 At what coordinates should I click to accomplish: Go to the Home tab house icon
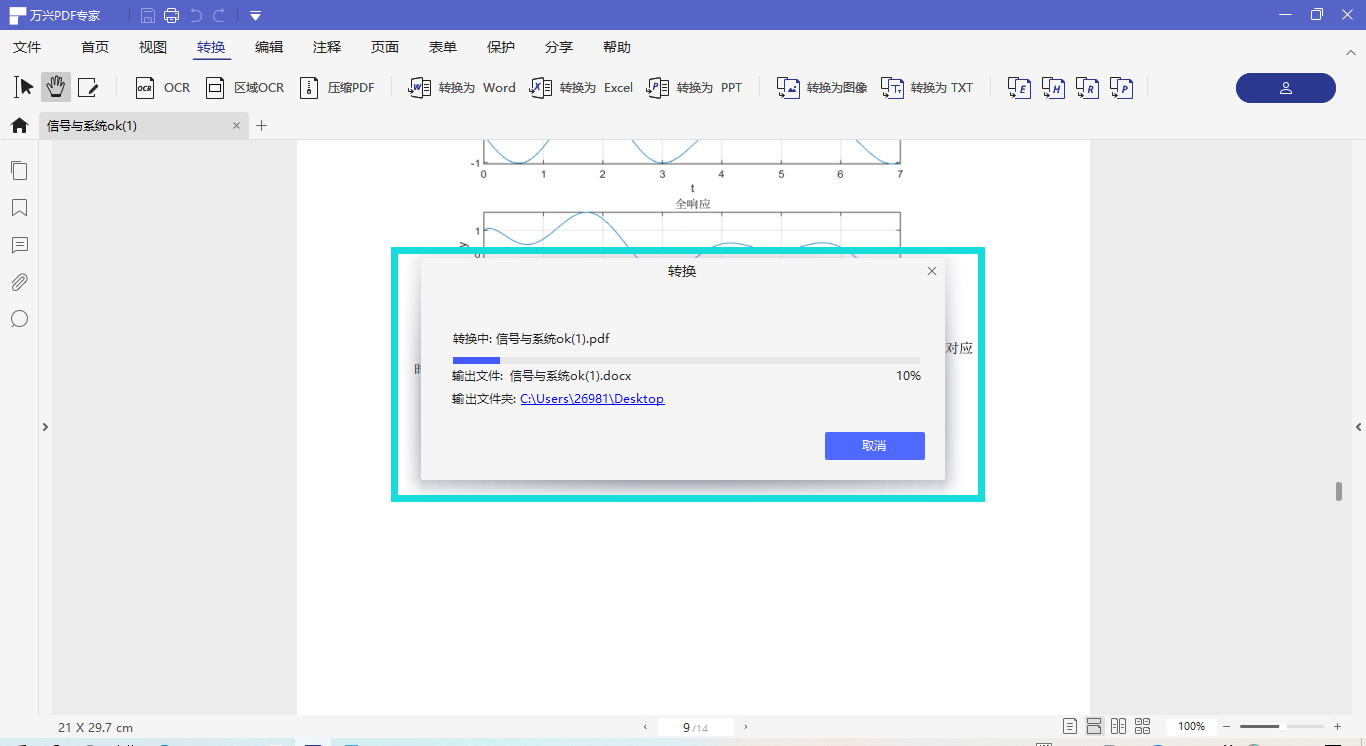[x=19, y=125]
